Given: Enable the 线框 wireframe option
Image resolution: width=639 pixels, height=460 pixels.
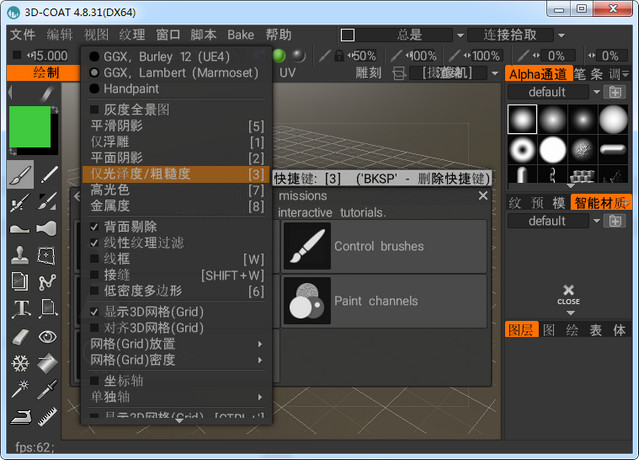Looking at the screenshot, I should tap(95, 259).
